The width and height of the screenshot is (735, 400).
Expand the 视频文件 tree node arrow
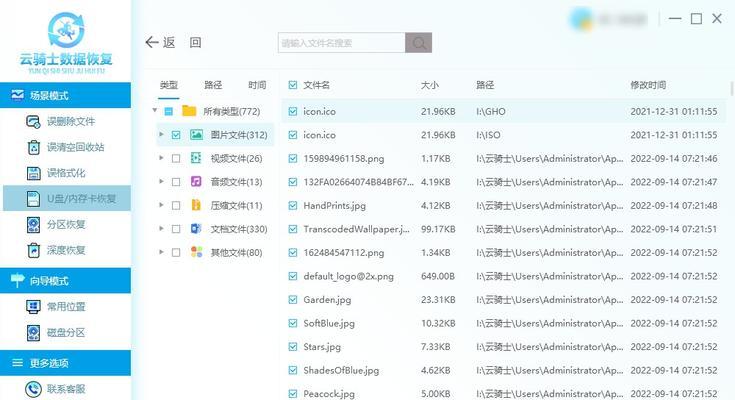tap(161, 158)
